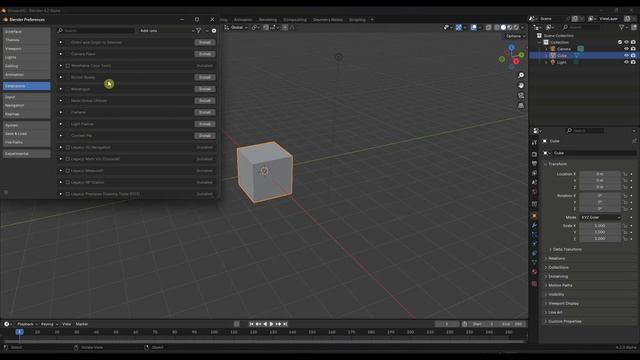Click the outliner filter funnel icon
This screenshot has height=360, width=640.
pyautogui.click(x=622, y=27)
